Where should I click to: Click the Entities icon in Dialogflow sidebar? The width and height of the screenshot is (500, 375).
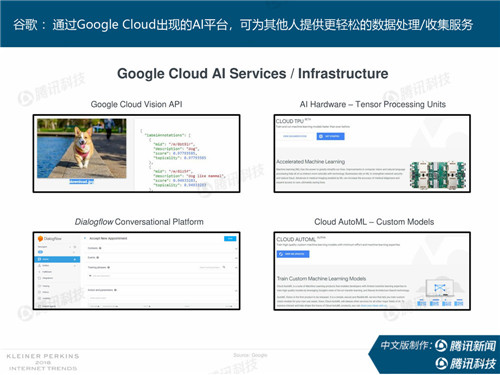39,265
